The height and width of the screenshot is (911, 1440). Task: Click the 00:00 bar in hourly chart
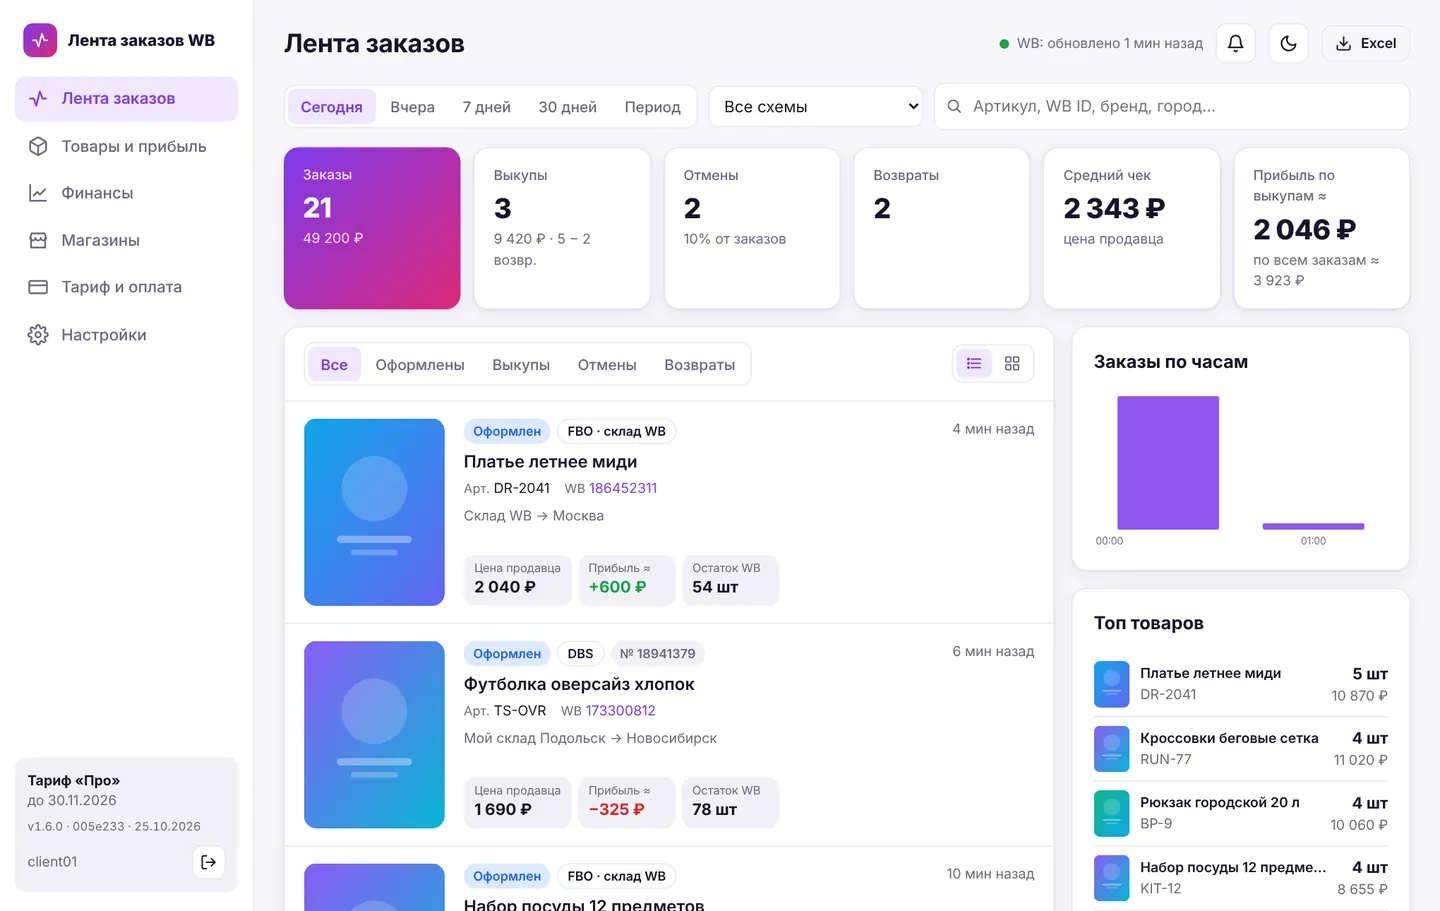point(1168,463)
